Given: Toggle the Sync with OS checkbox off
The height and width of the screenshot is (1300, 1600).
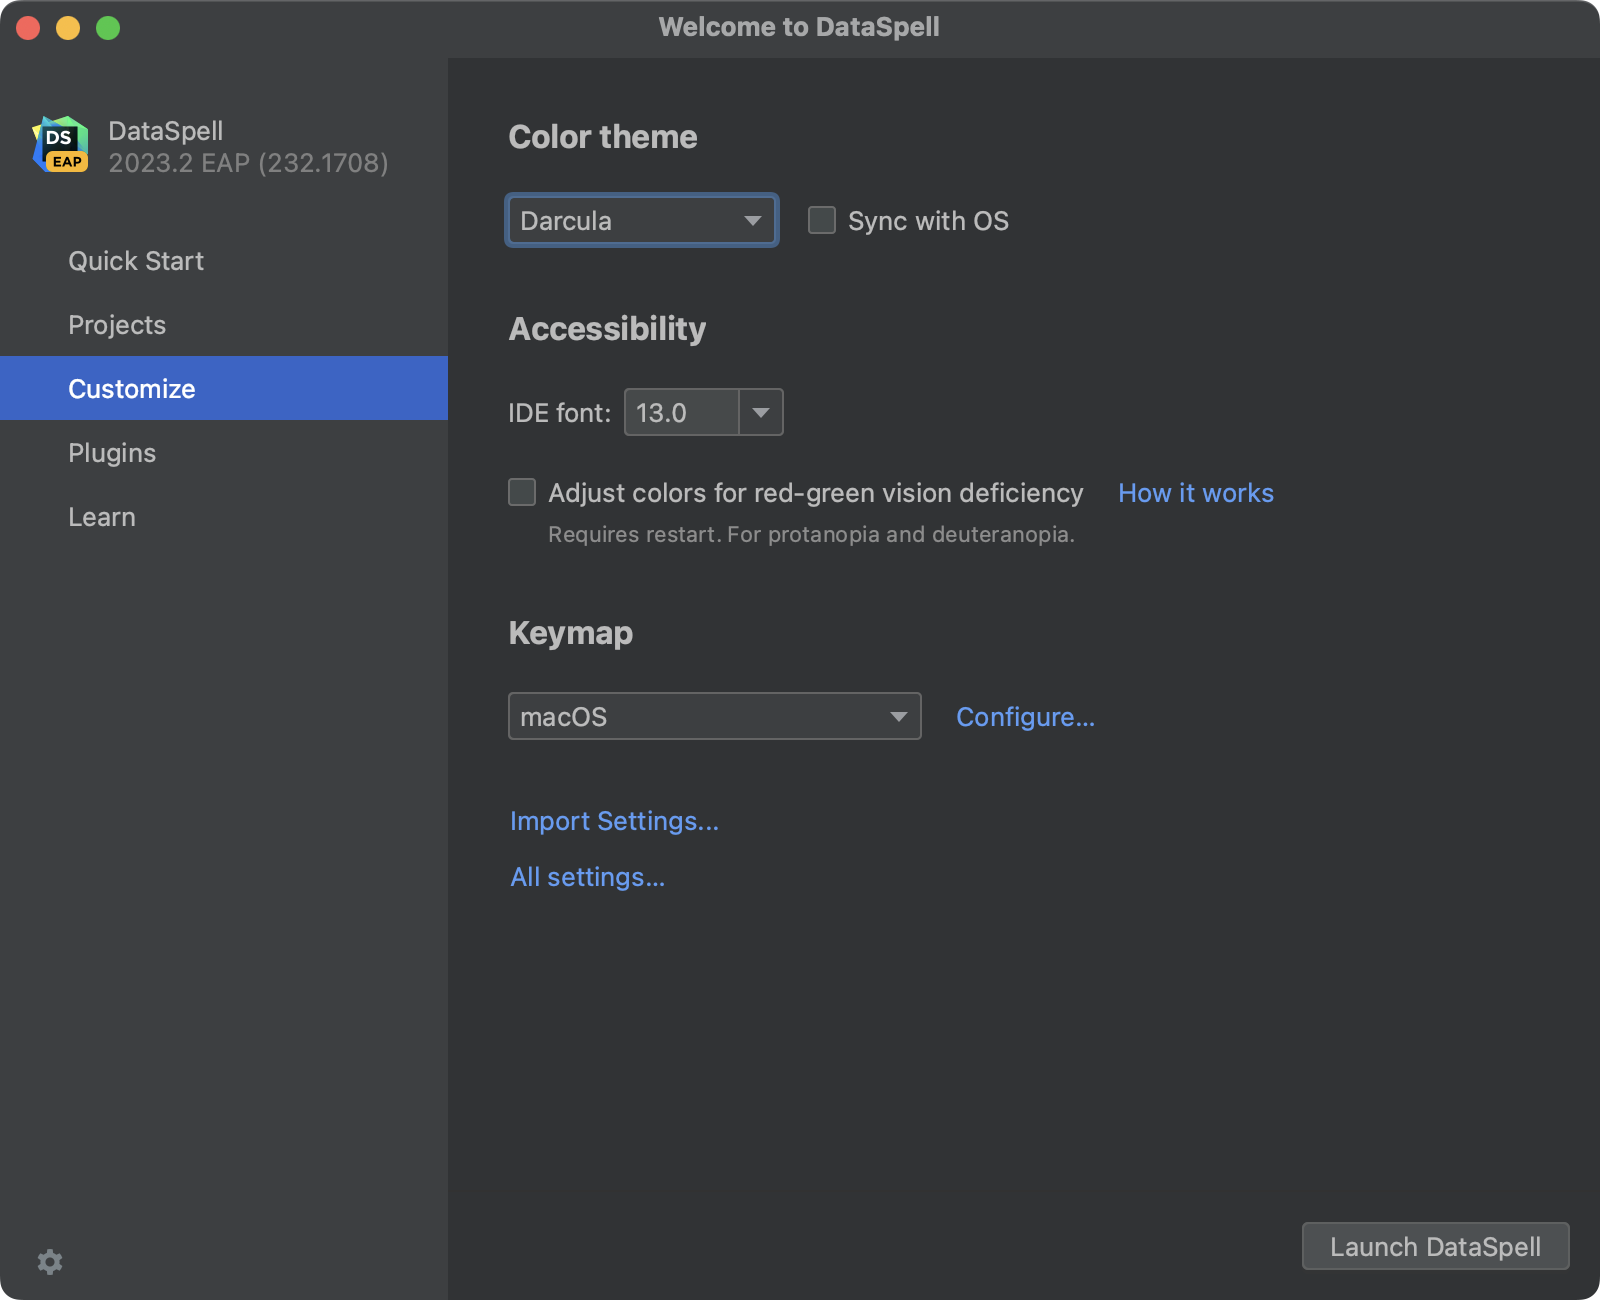Looking at the screenshot, I should tap(821, 220).
